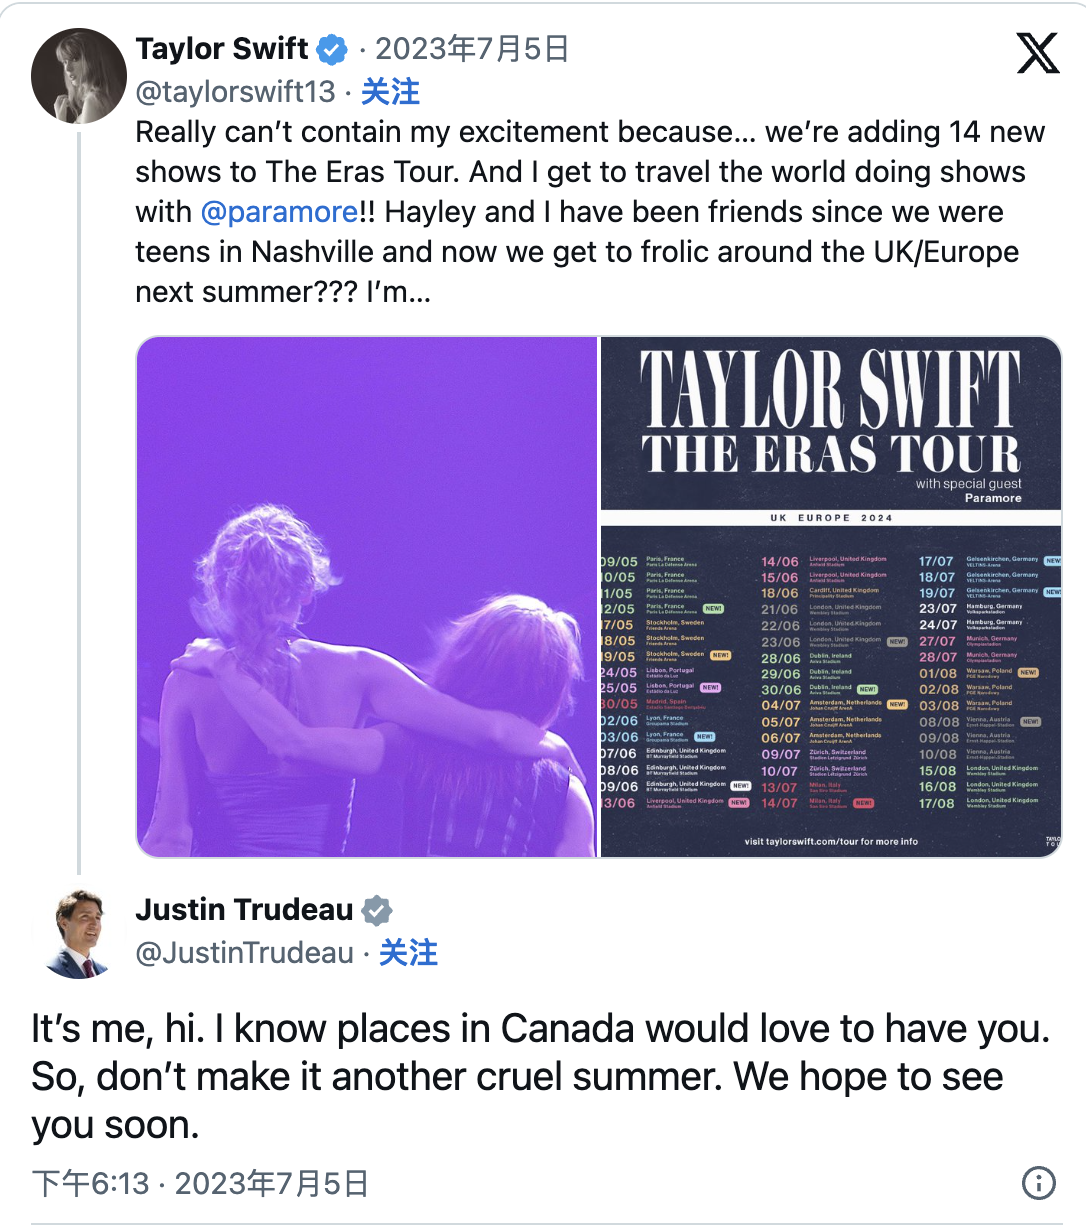Click the X logo icon
The width and height of the screenshot is (1086, 1230).
click(1037, 53)
